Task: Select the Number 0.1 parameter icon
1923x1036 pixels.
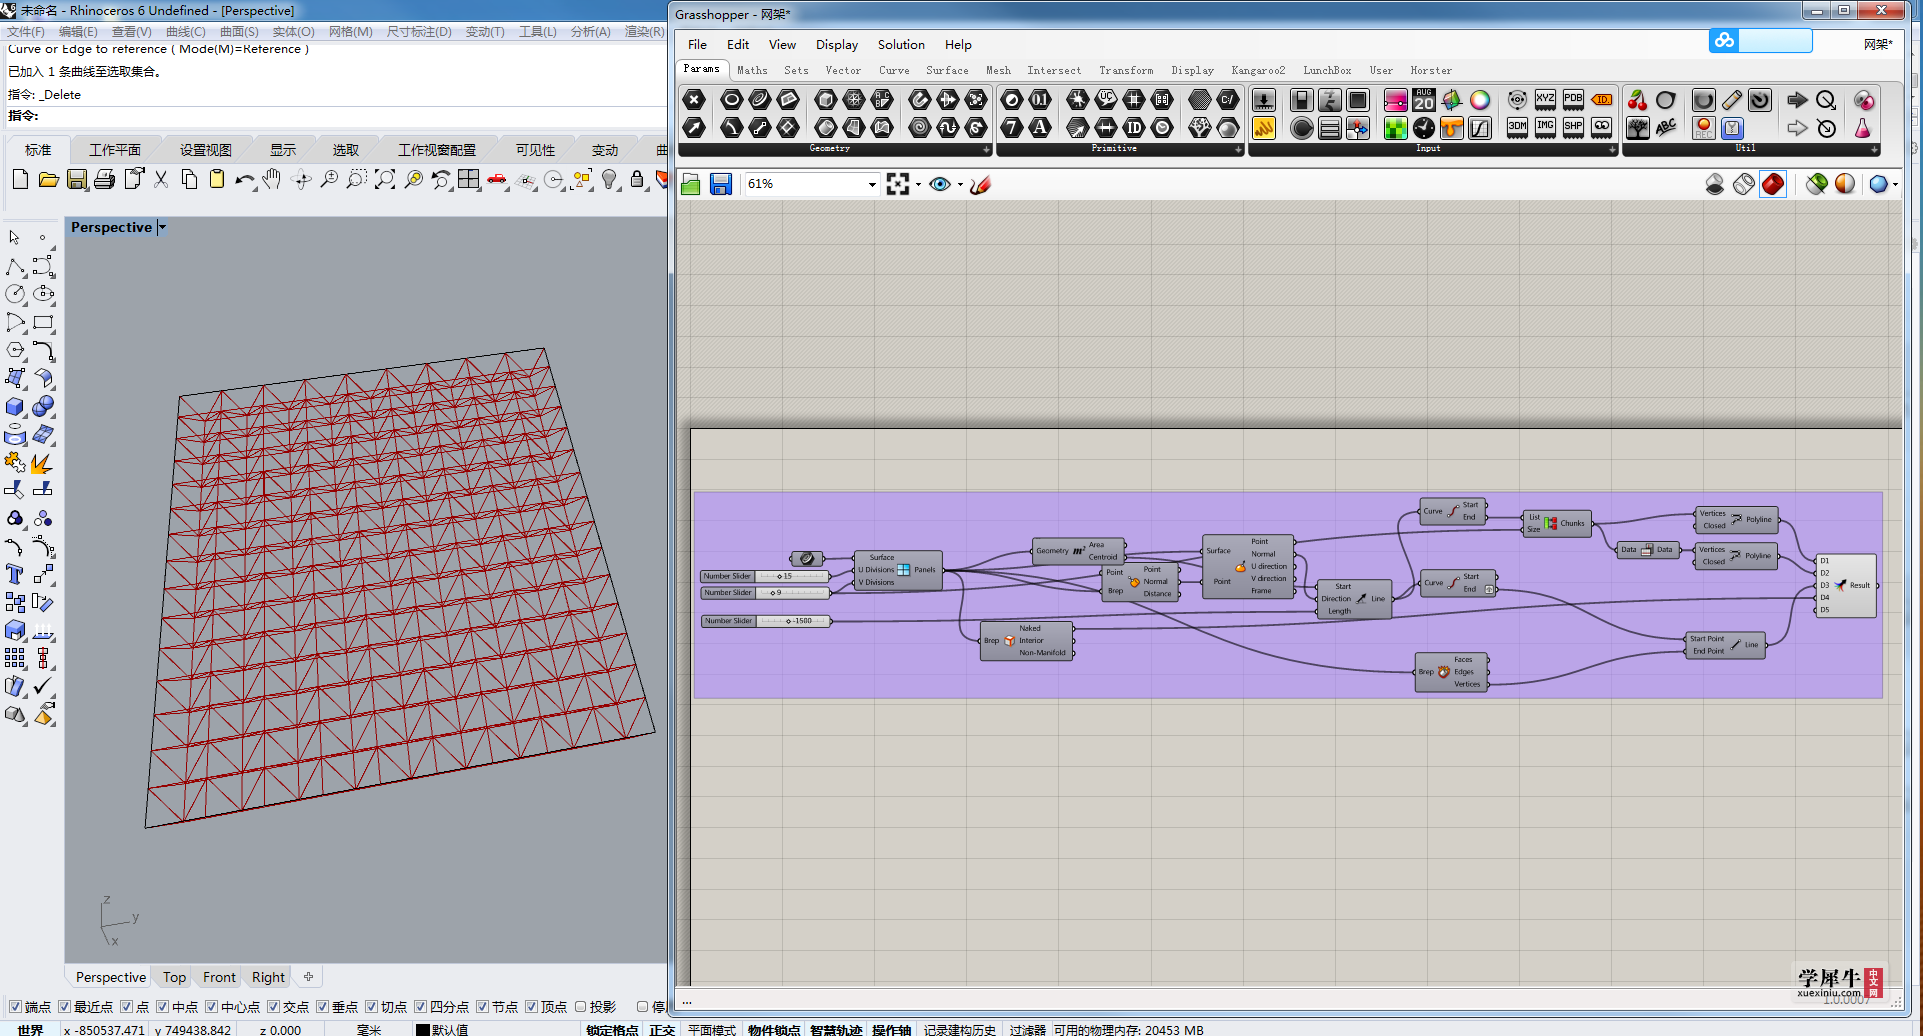Action: tap(1040, 99)
